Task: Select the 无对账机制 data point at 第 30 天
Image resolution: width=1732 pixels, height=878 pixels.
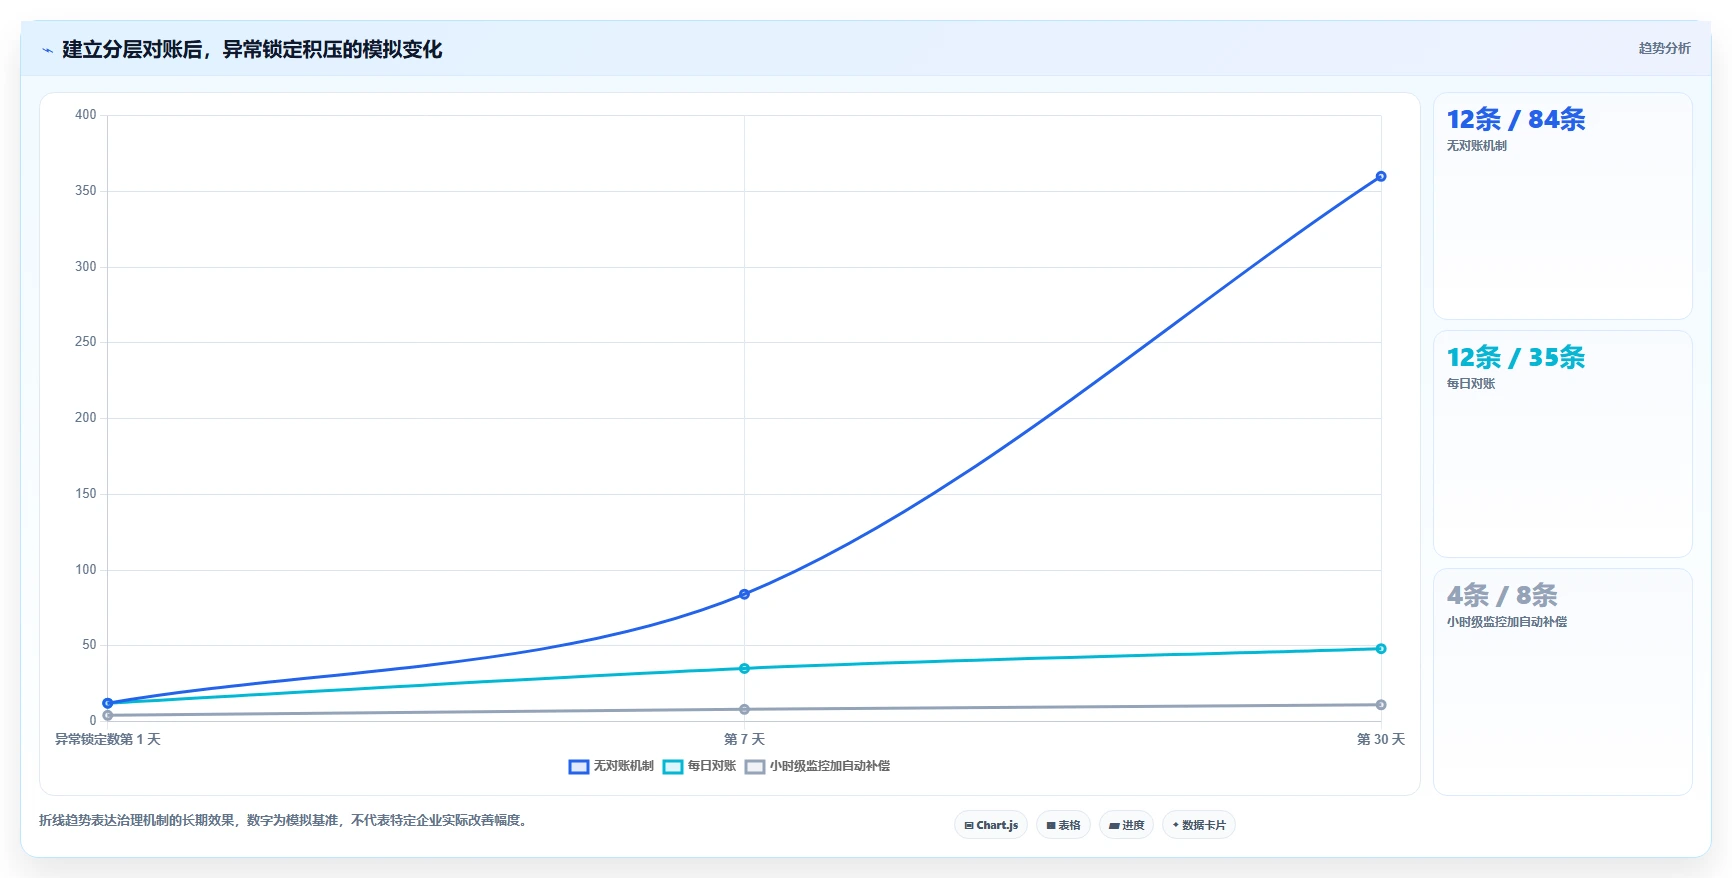Action: 1381,176
